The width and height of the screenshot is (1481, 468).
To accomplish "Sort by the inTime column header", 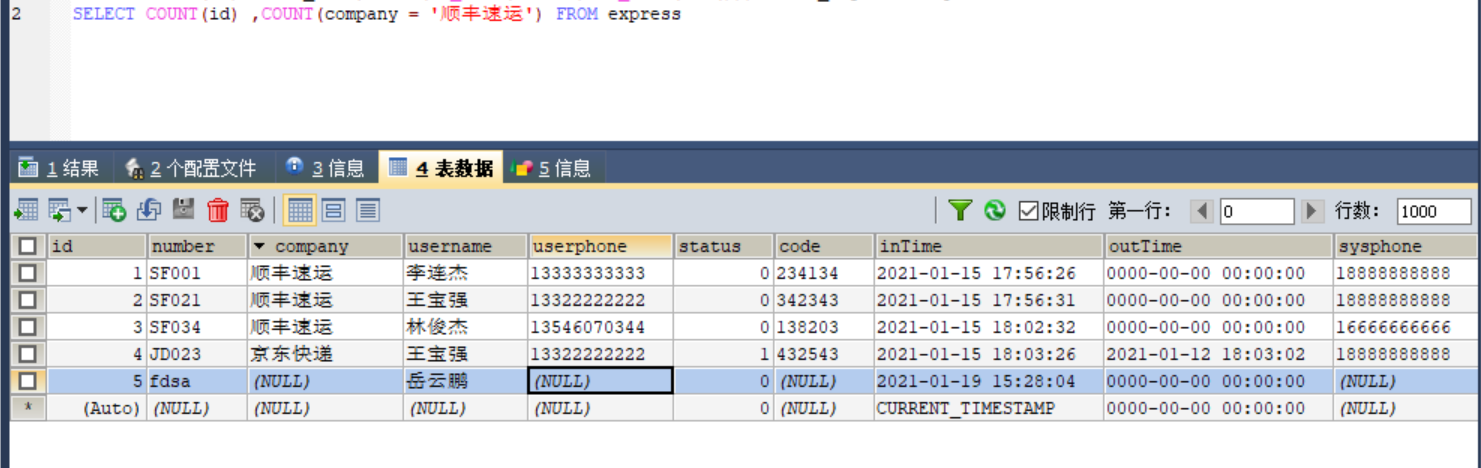I will pyautogui.click(x=990, y=246).
